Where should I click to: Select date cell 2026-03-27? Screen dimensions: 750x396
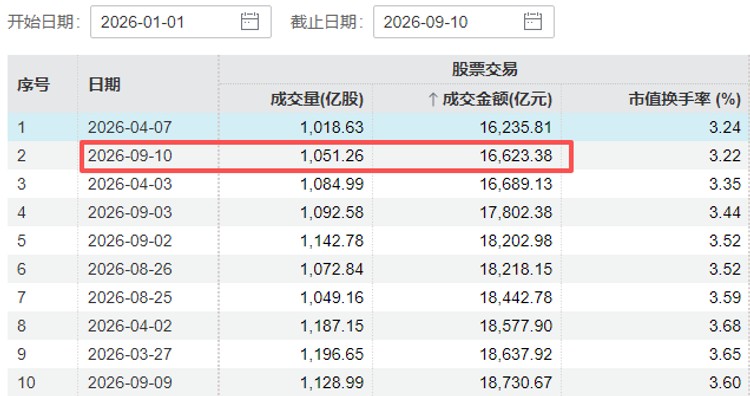130,354
